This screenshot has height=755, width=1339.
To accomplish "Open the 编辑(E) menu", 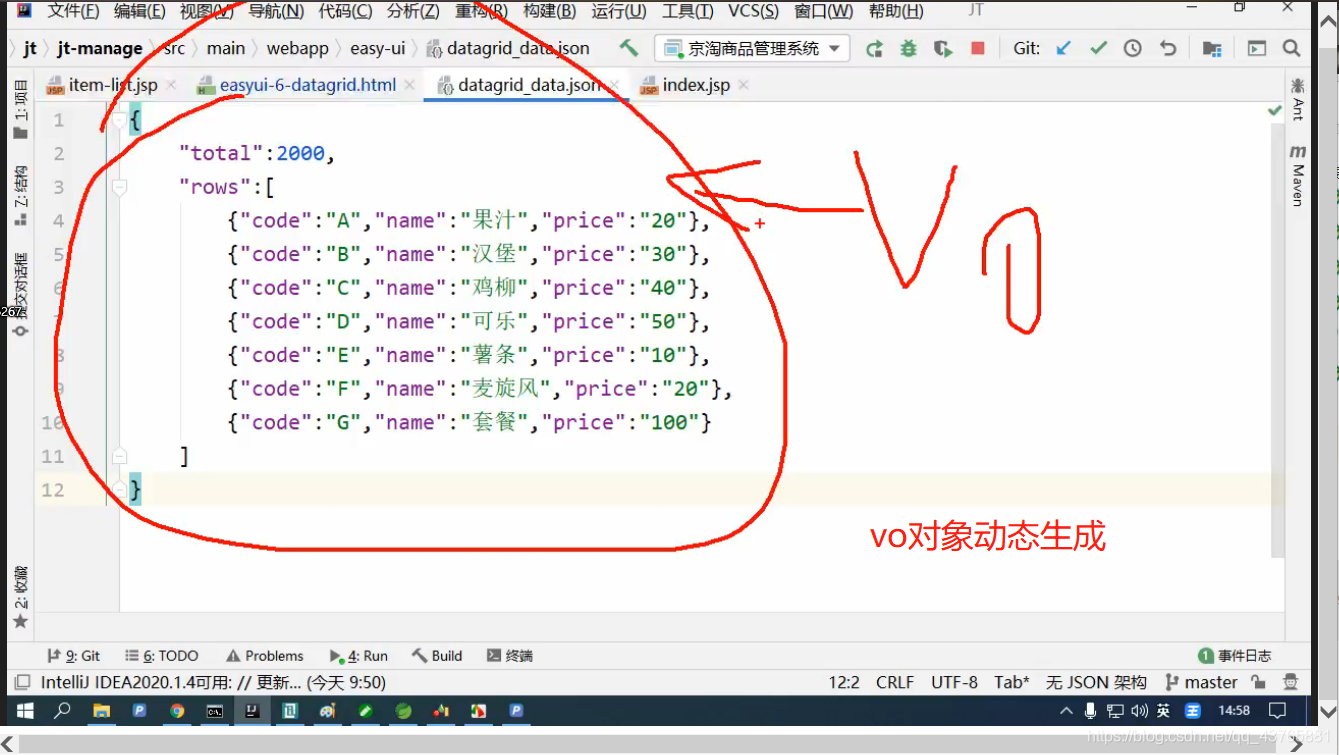I will pos(139,11).
